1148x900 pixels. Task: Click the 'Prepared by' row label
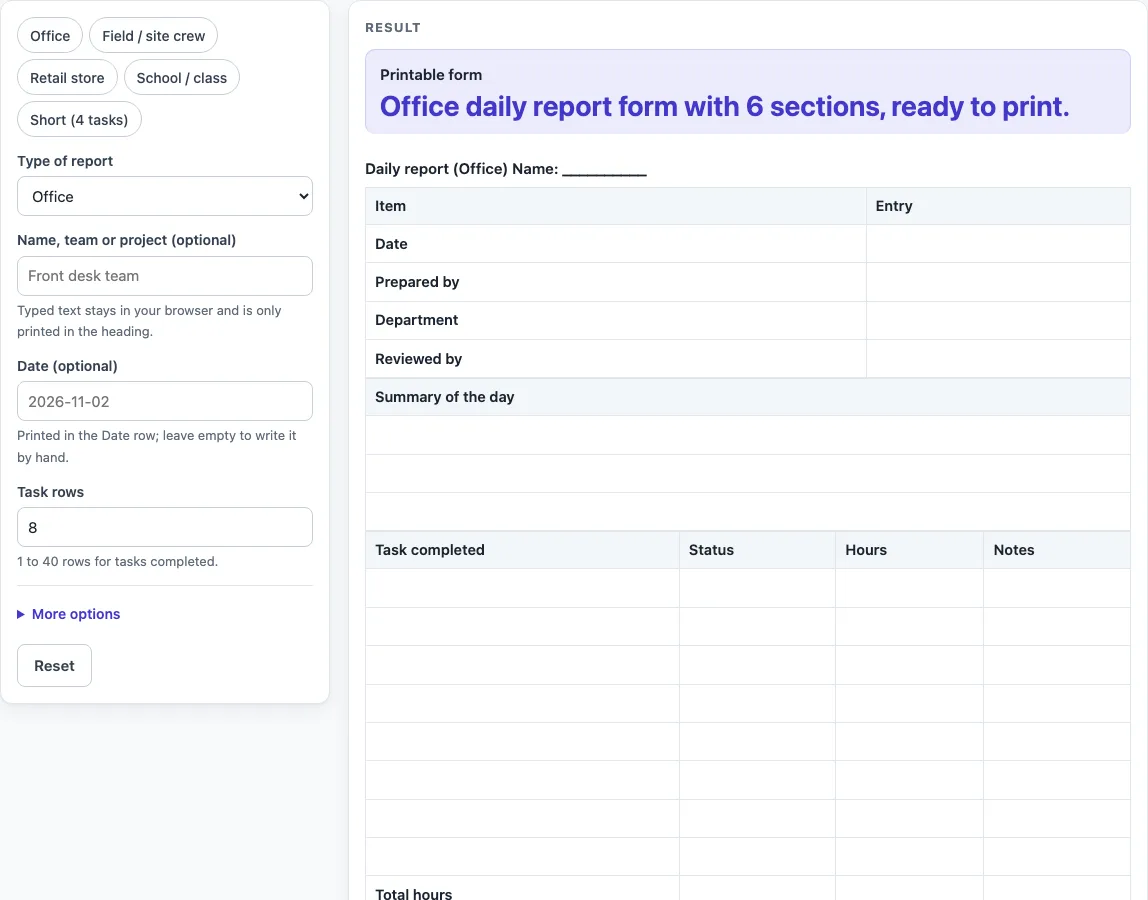tap(417, 282)
